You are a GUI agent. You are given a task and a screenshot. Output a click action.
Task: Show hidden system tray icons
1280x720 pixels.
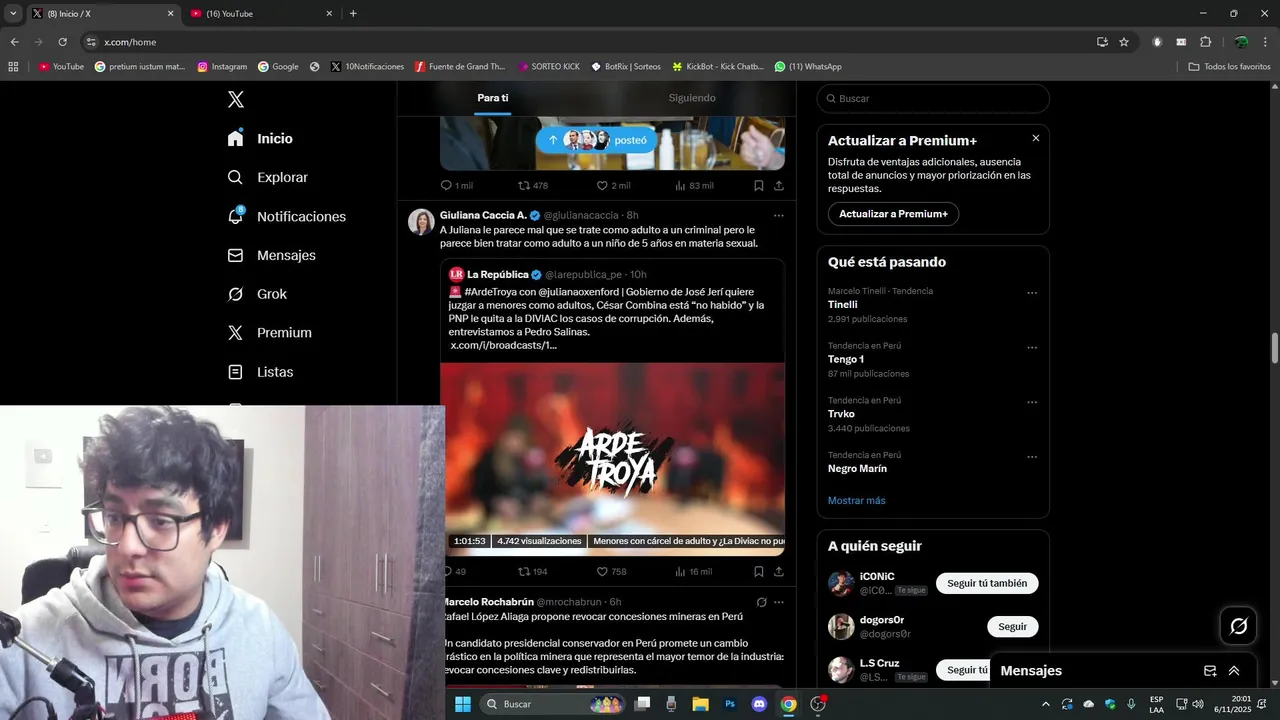point(1046,704)
